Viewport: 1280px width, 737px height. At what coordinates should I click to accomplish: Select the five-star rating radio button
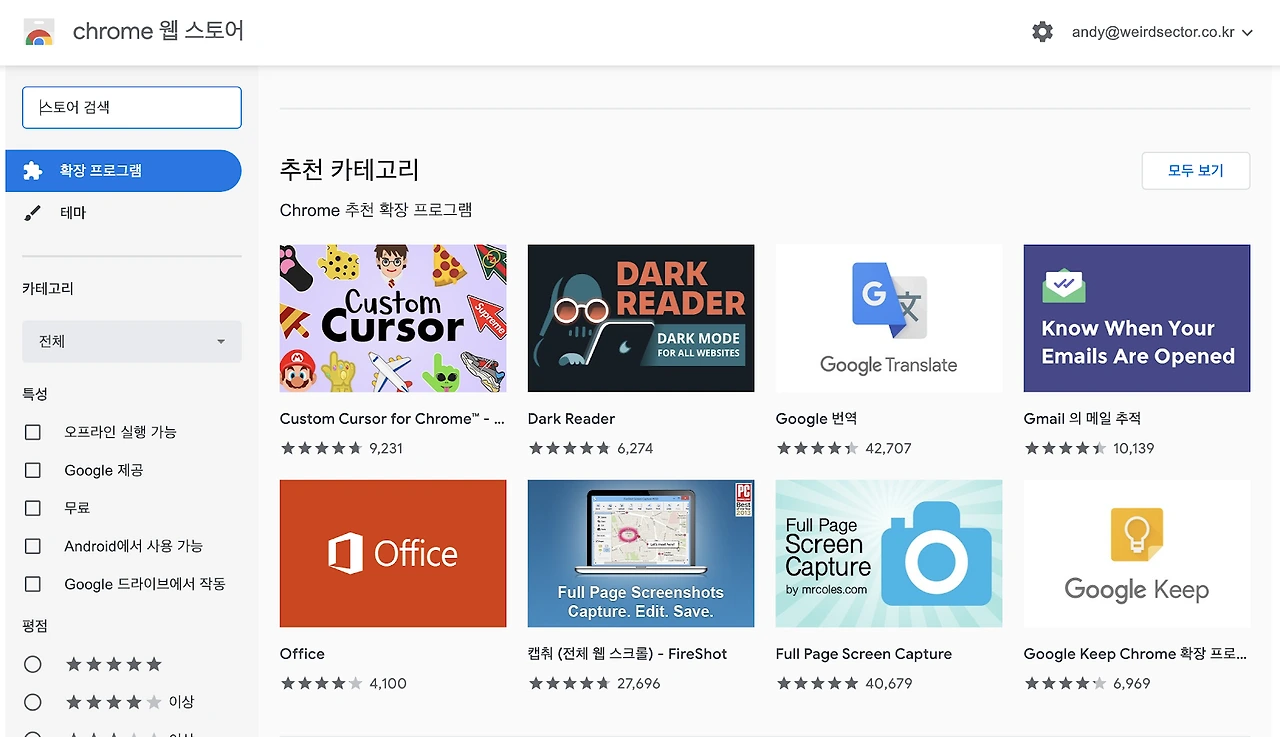(33, 664)
